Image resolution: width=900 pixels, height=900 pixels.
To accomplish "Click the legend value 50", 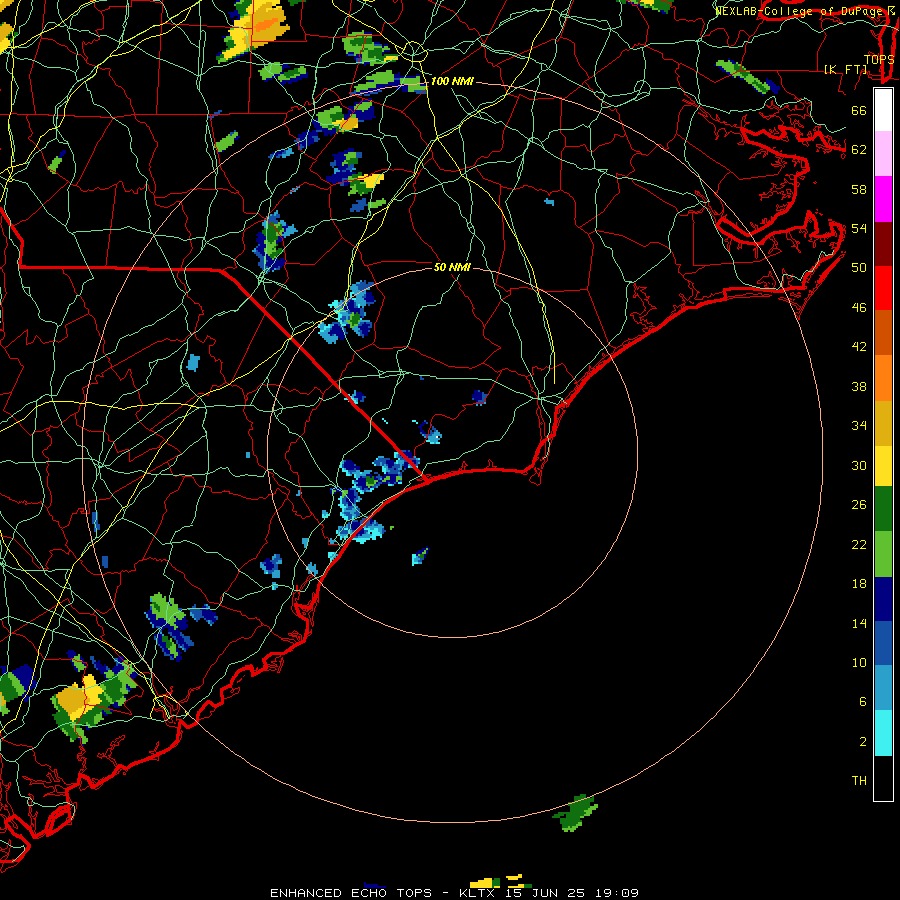I will coord(859,267).
